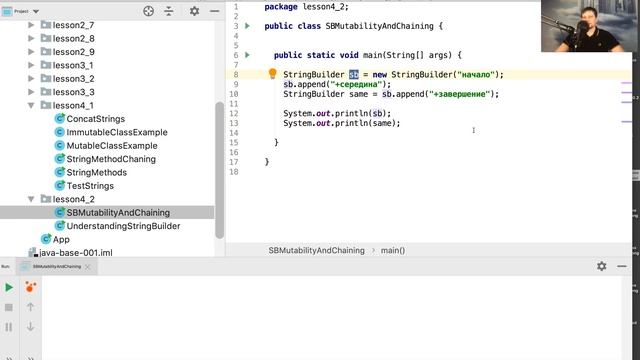640x360 pixels.
Task: Click the selected sb variable on line 8
Action: [x=354, y=74]
